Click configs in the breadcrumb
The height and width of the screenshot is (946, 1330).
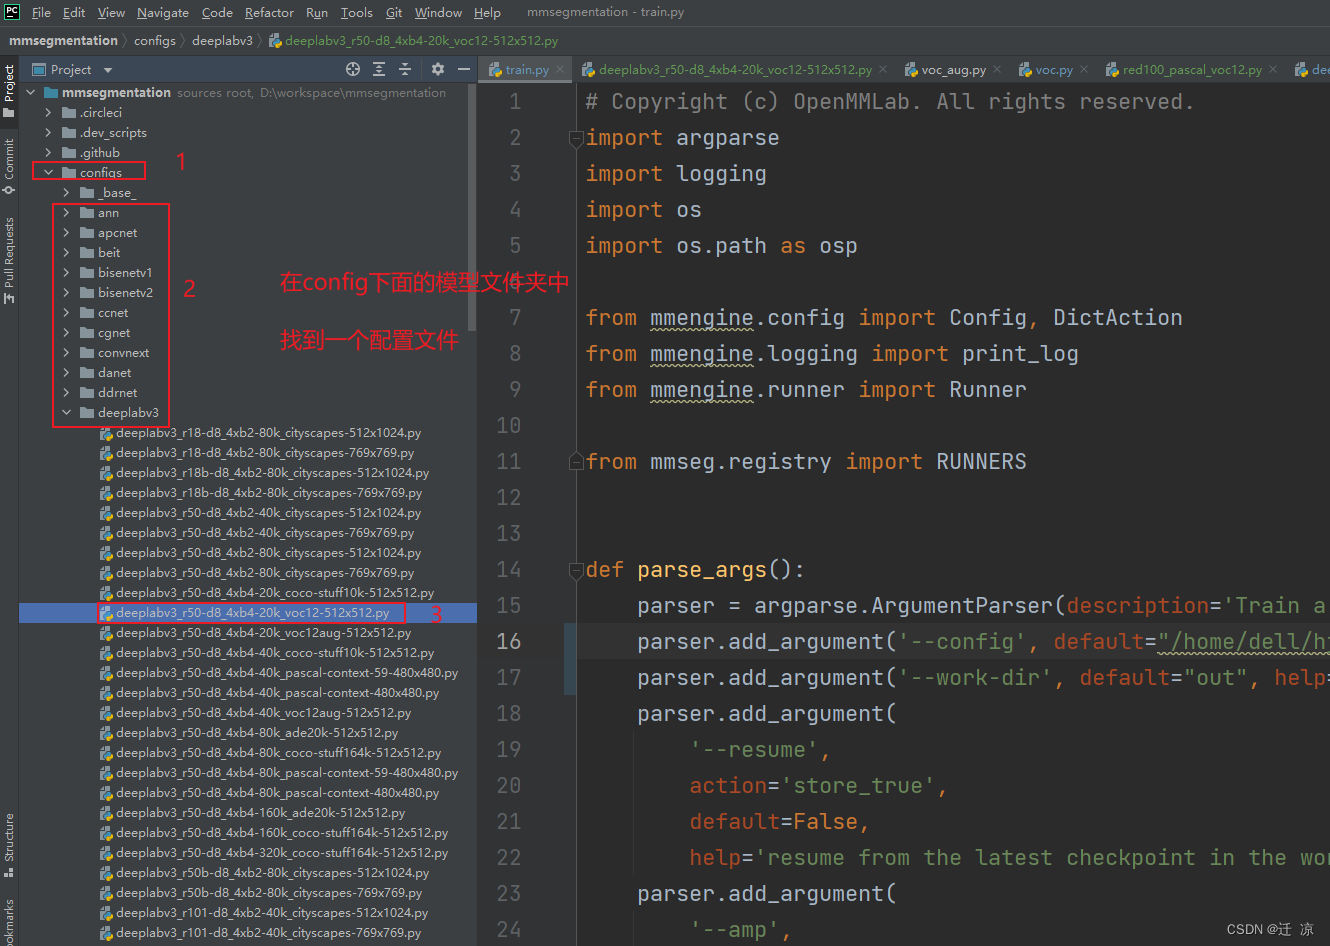pyautogui.click(x=155, y=40)
